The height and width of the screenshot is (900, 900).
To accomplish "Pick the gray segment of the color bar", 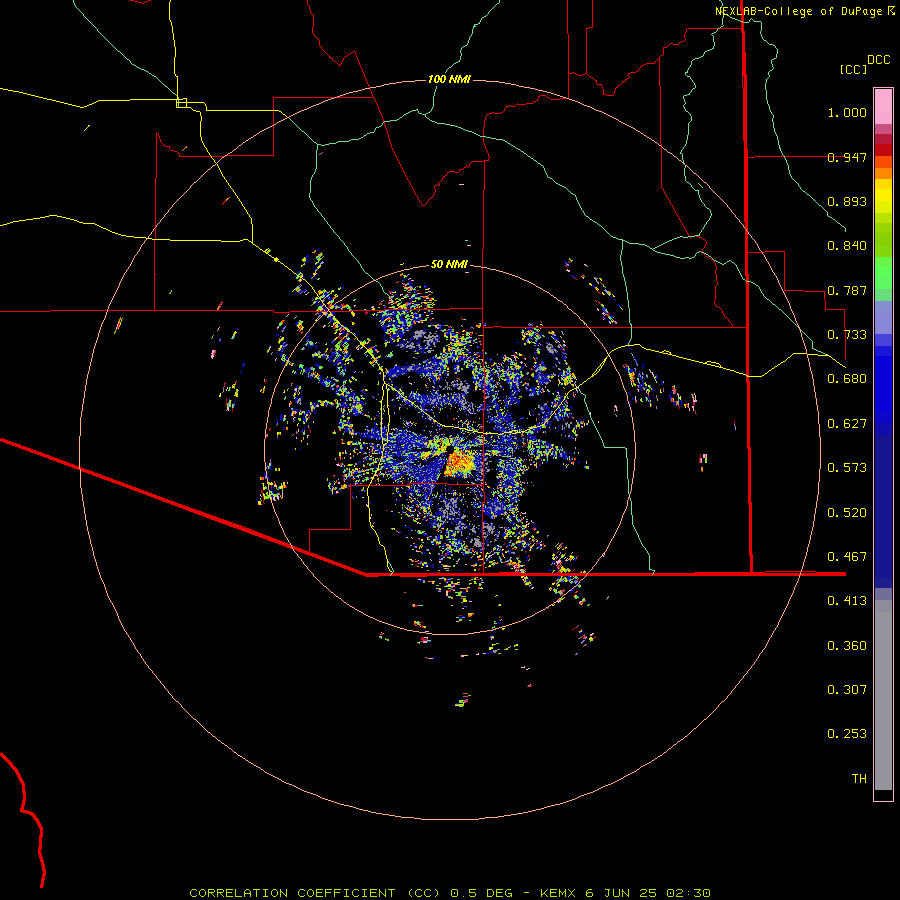I will point(883,695).
